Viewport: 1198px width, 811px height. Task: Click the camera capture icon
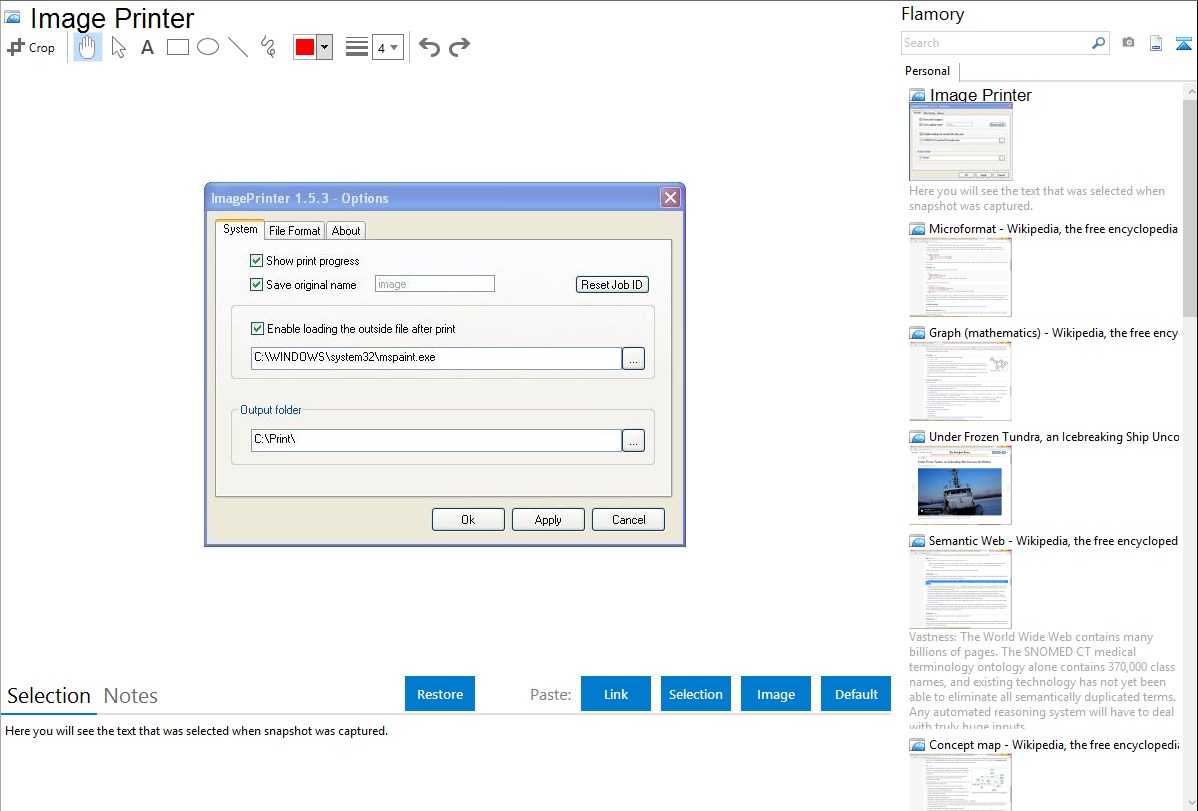(x=1128, y=43)
